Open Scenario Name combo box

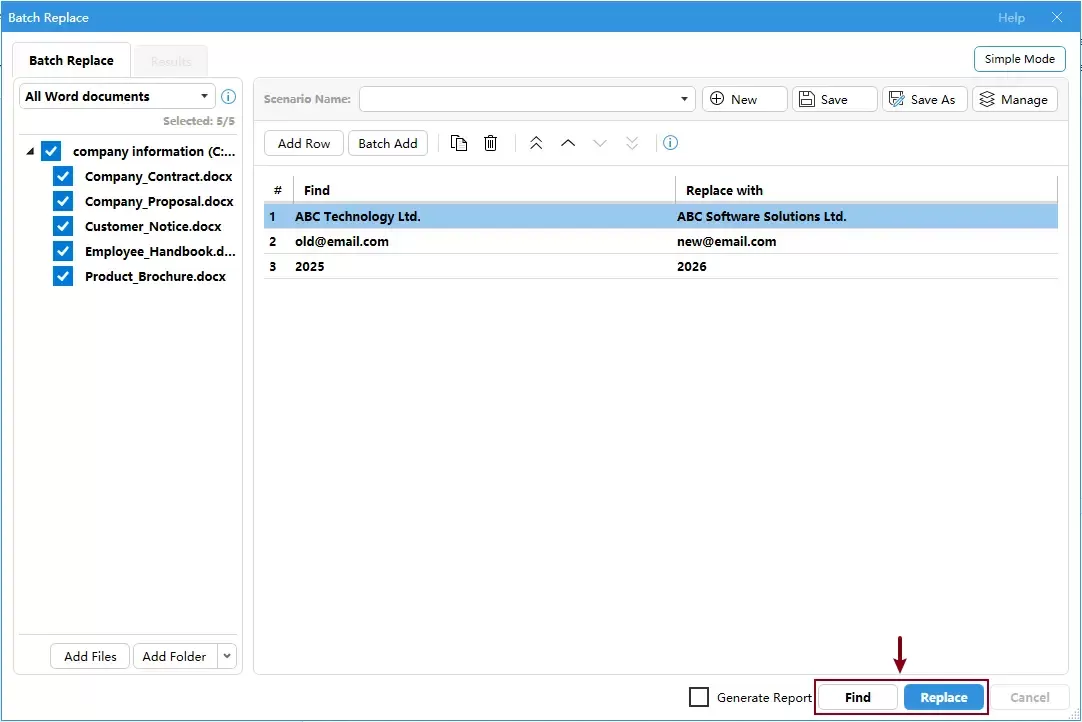click(x=527, y=99)
